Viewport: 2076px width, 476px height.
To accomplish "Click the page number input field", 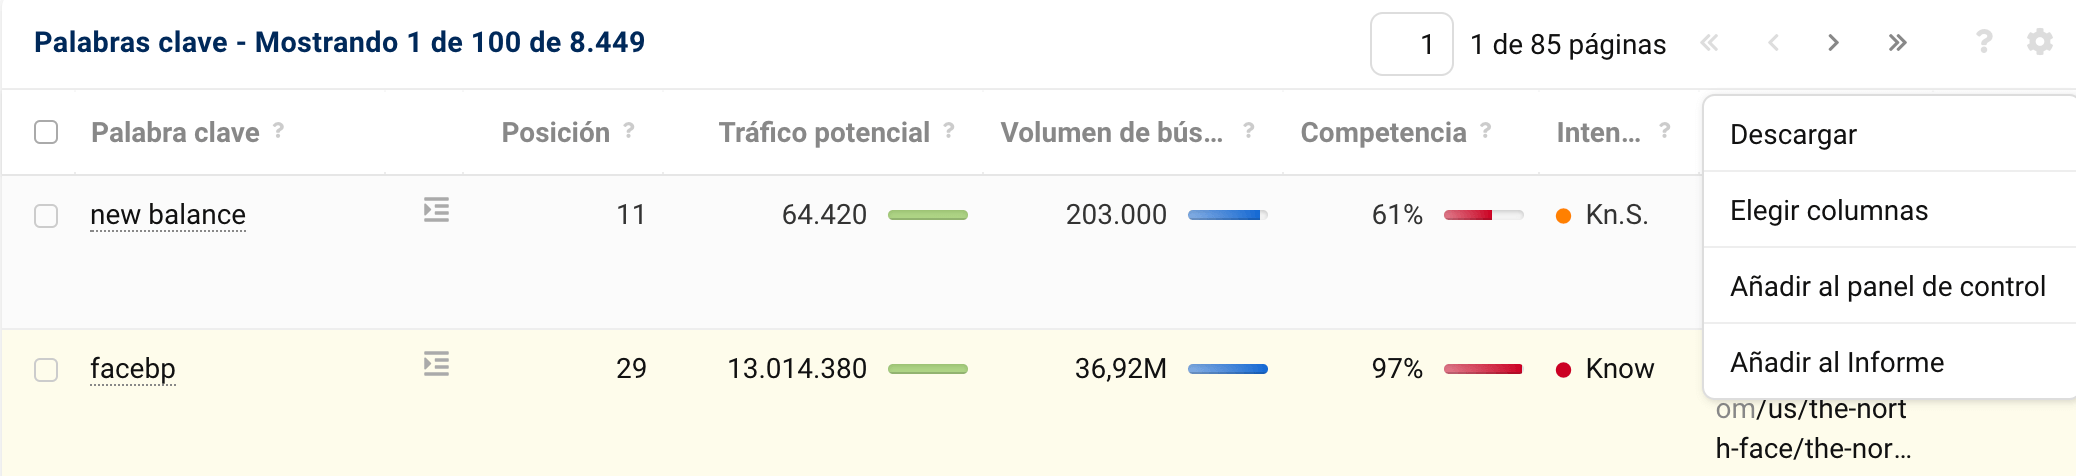I will click(1411, 44).
